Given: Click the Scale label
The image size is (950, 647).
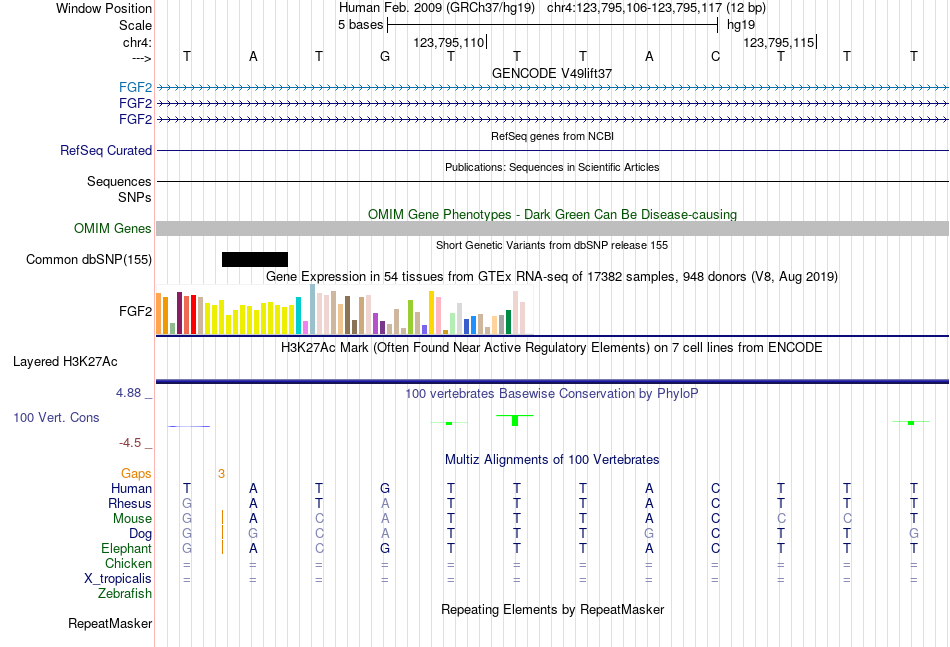Looking at the screenshot, I should tap(136, 25).
